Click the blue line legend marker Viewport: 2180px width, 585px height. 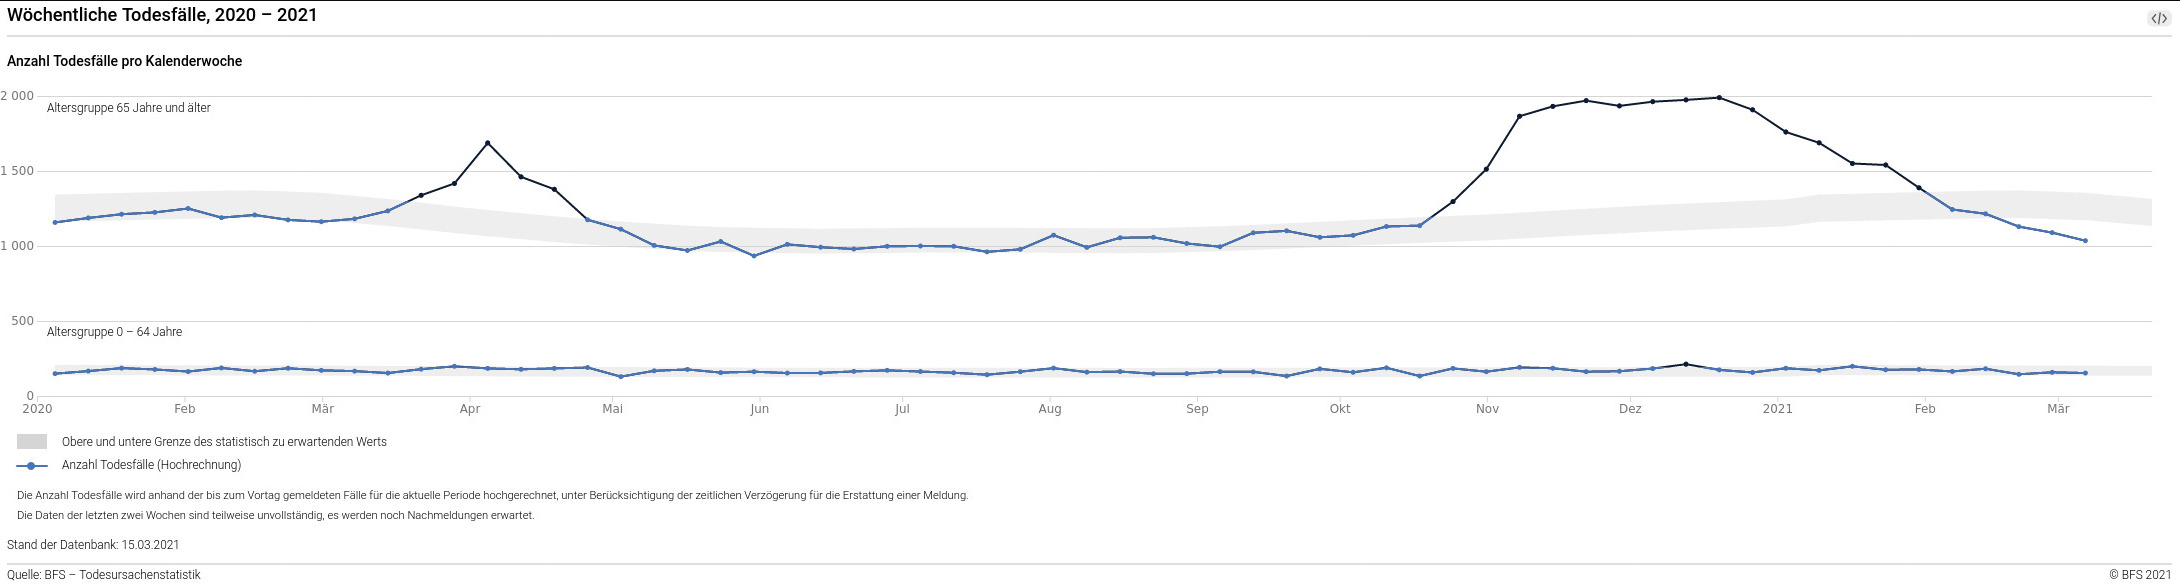32,466
